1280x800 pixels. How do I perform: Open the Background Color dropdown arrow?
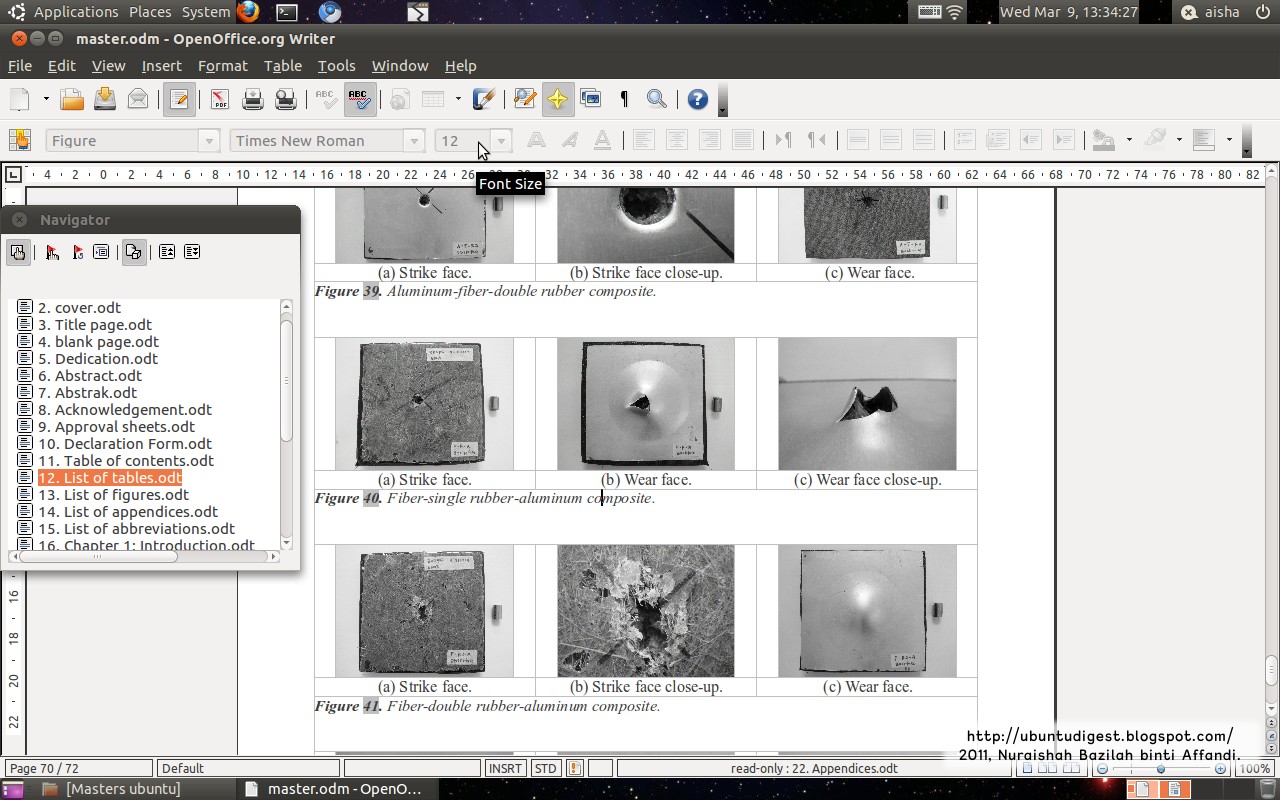(1229, 140)
